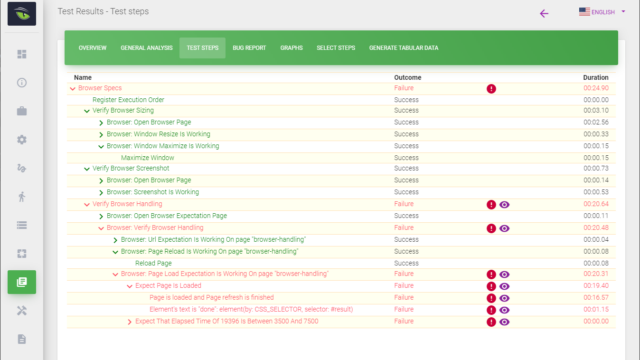Go back with the purple arrow
Screen dimensions: 640x360
(x=544, y=13)
